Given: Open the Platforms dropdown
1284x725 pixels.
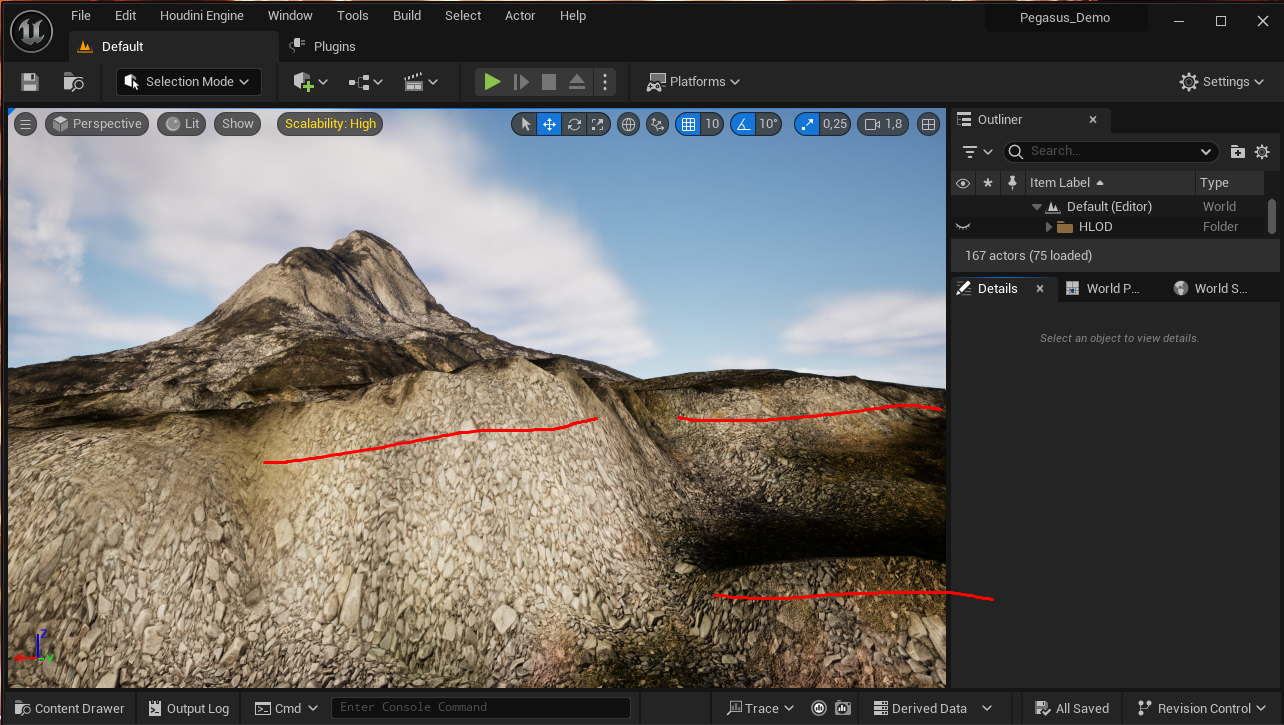Looking at the screenshot, I should (694, 82).
